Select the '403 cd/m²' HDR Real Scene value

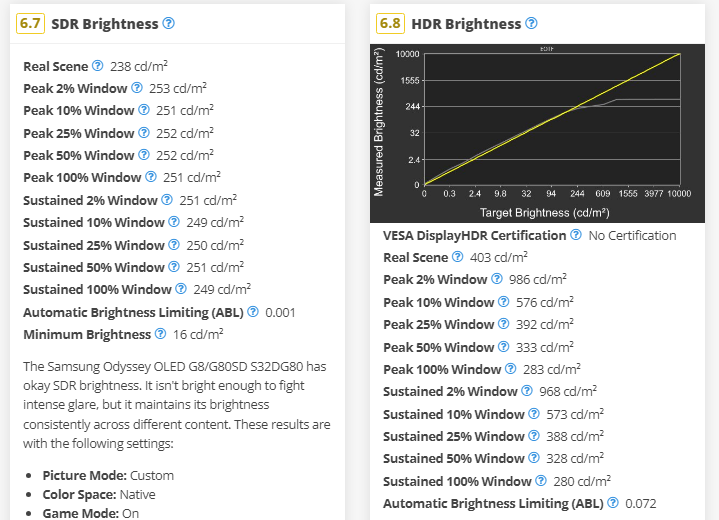(499, 257)
